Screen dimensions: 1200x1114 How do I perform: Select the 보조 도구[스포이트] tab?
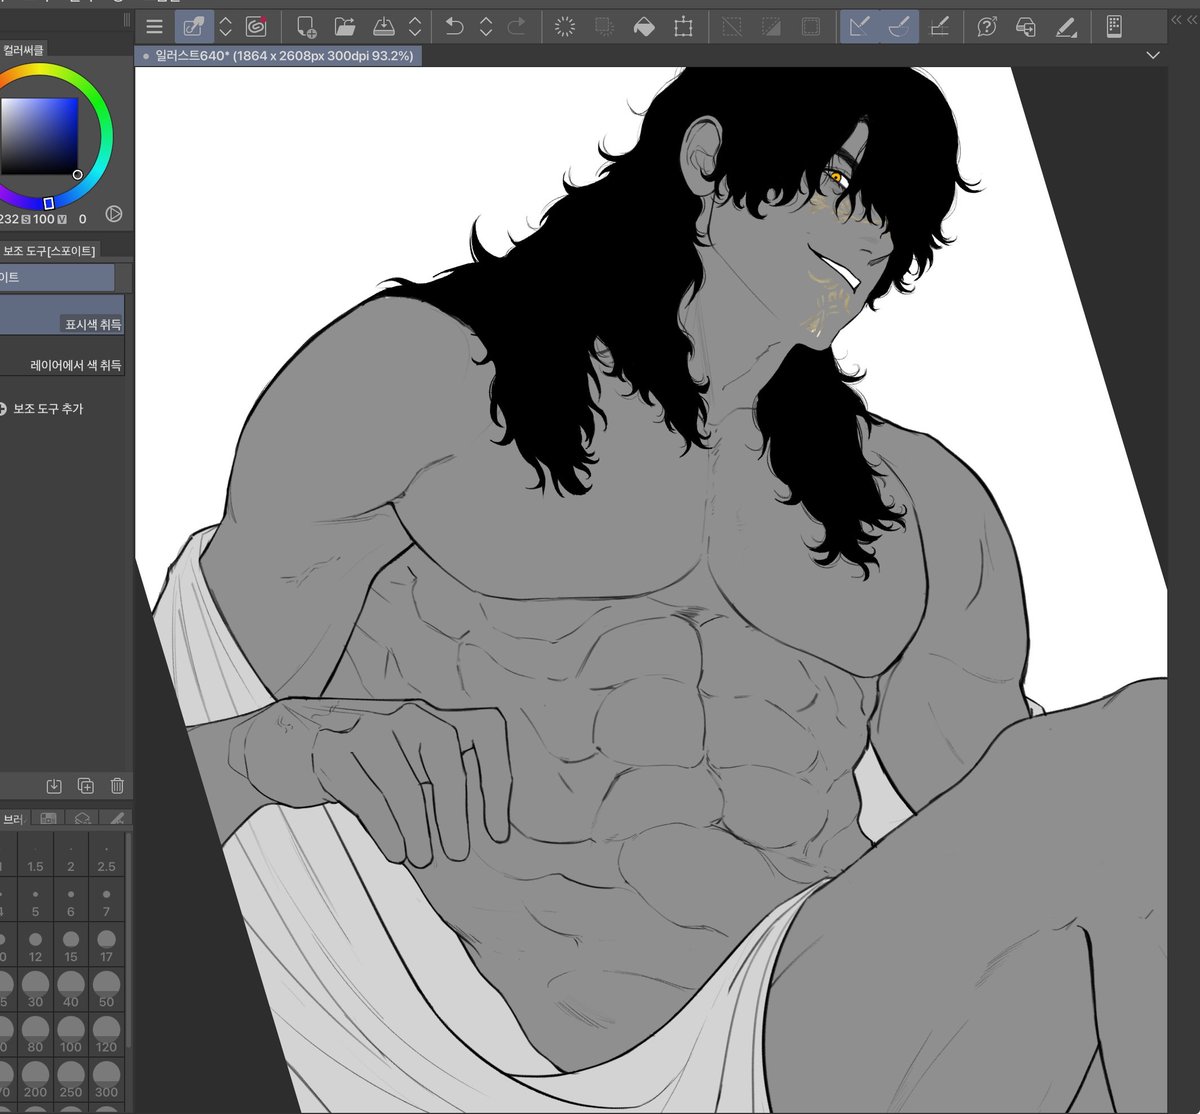tap(49, 251)
